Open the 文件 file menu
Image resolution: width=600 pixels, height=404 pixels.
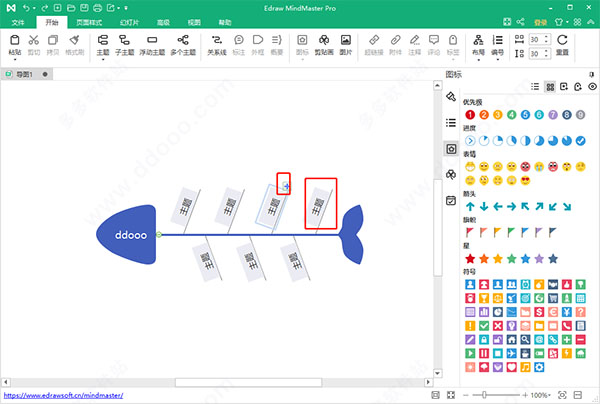(x=18, y=23)
